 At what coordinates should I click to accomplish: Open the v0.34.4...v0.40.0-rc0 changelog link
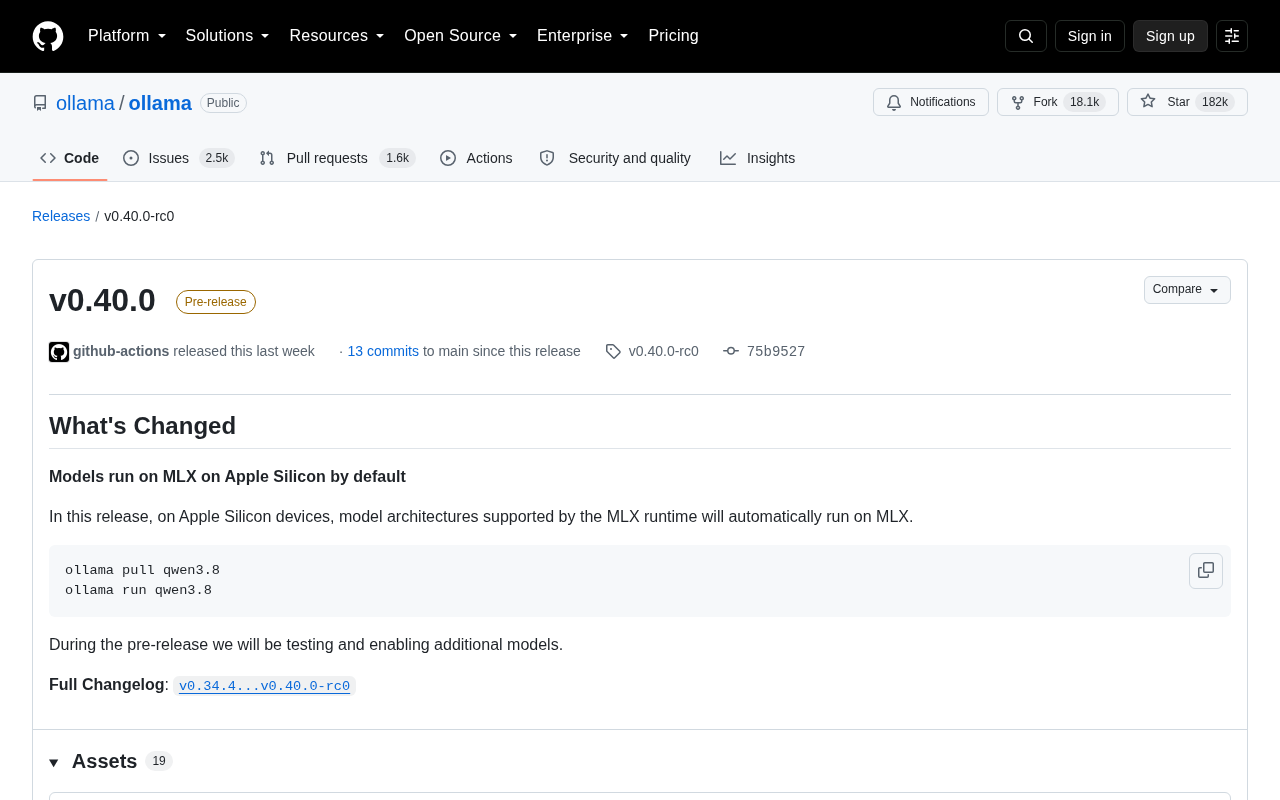[x=264, y=686]
